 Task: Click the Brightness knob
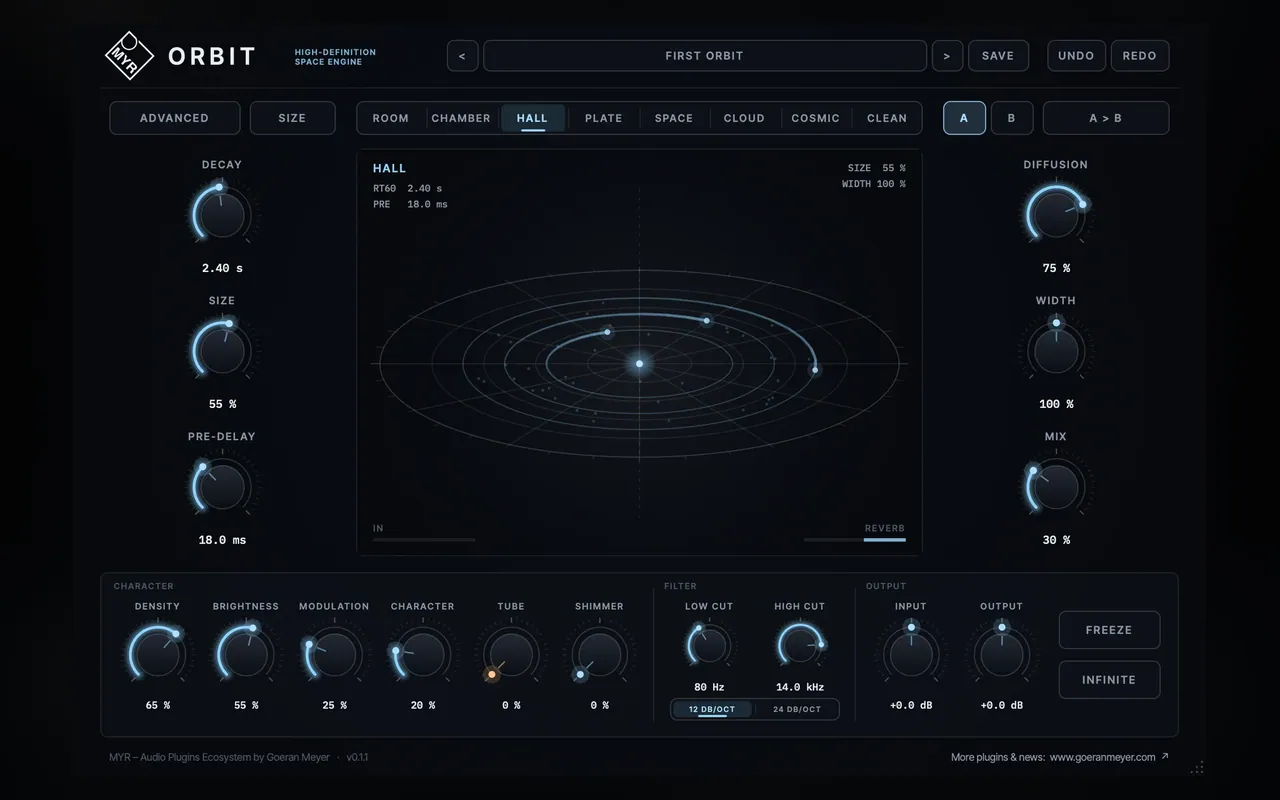[x=246, y=654]
